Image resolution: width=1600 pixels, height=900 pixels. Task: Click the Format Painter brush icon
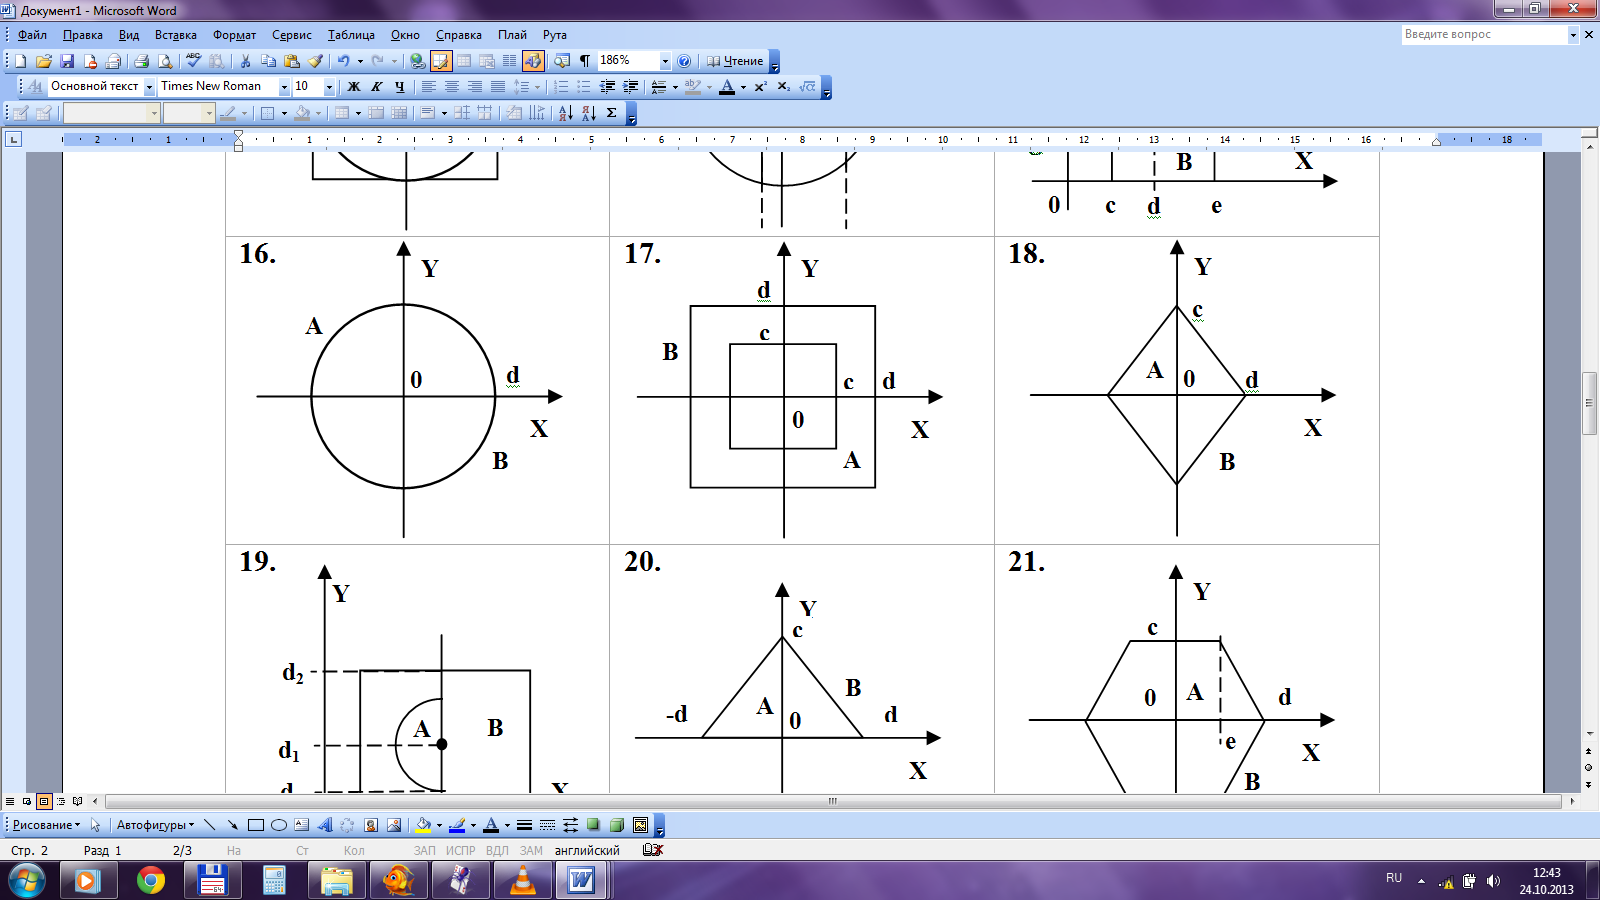pyautogui.click(x=315, y=61)
